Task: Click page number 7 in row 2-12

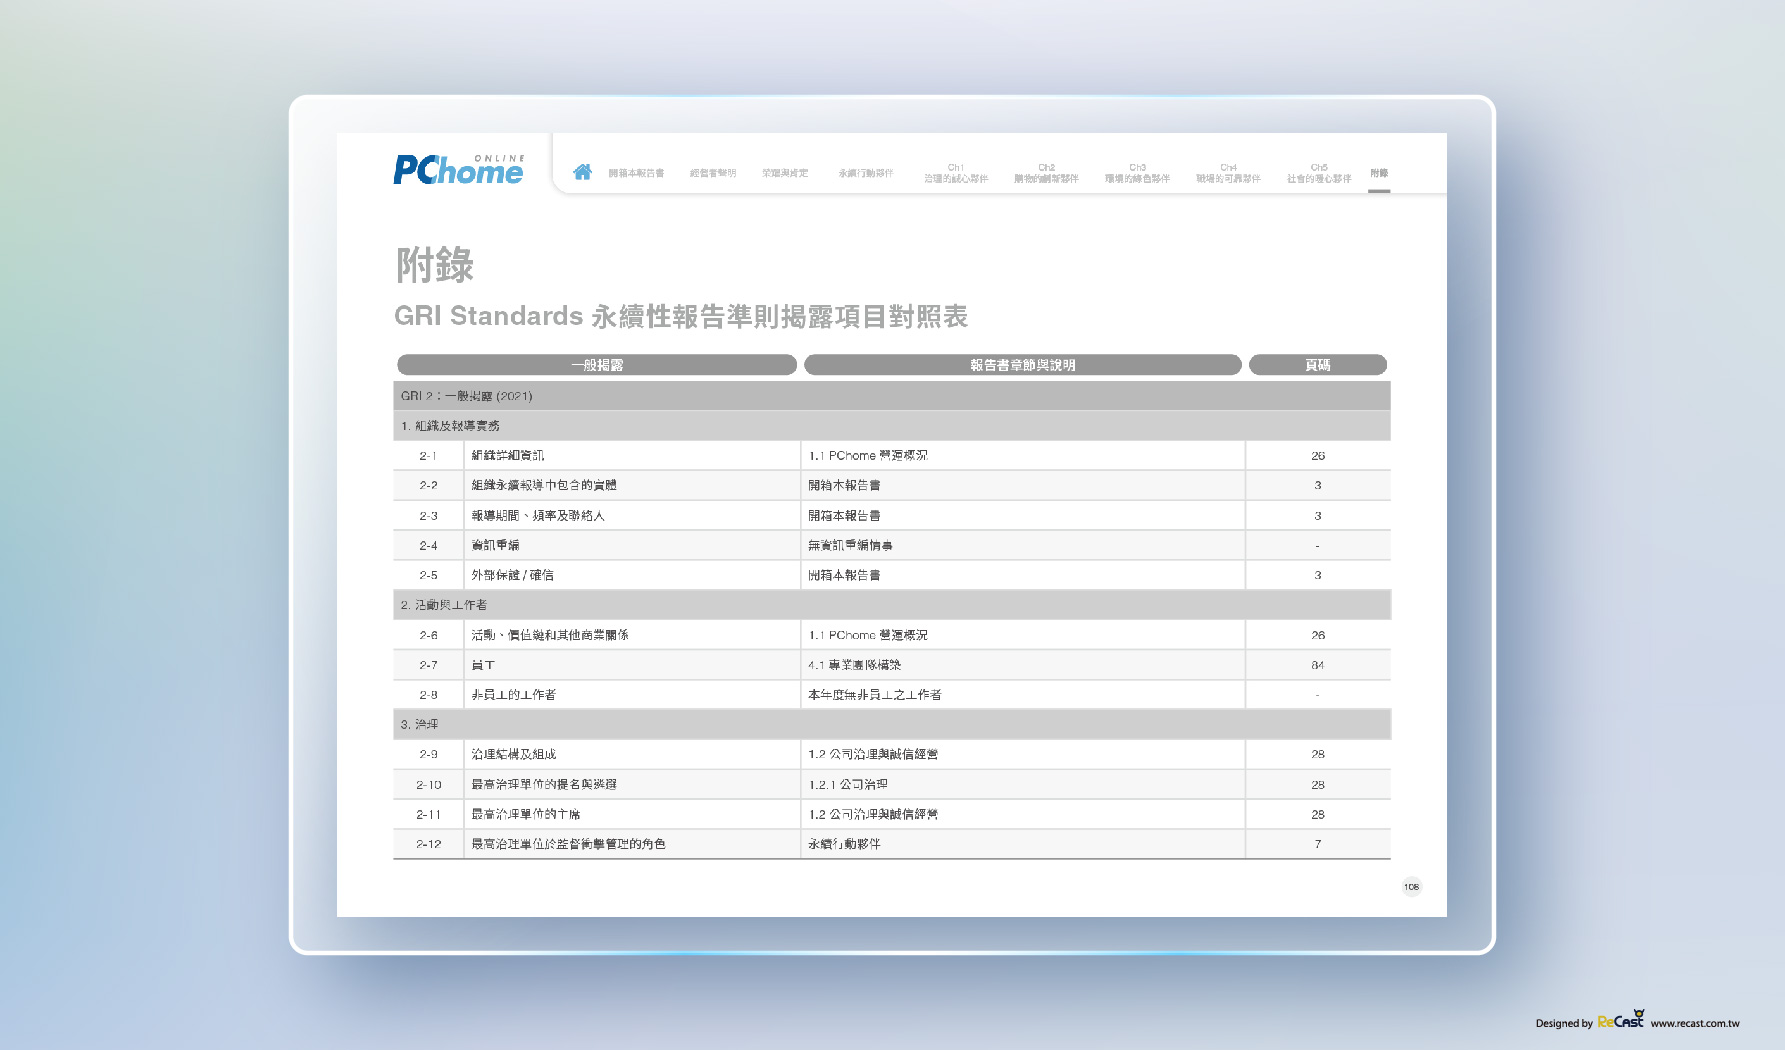Action: [1318, 844]
